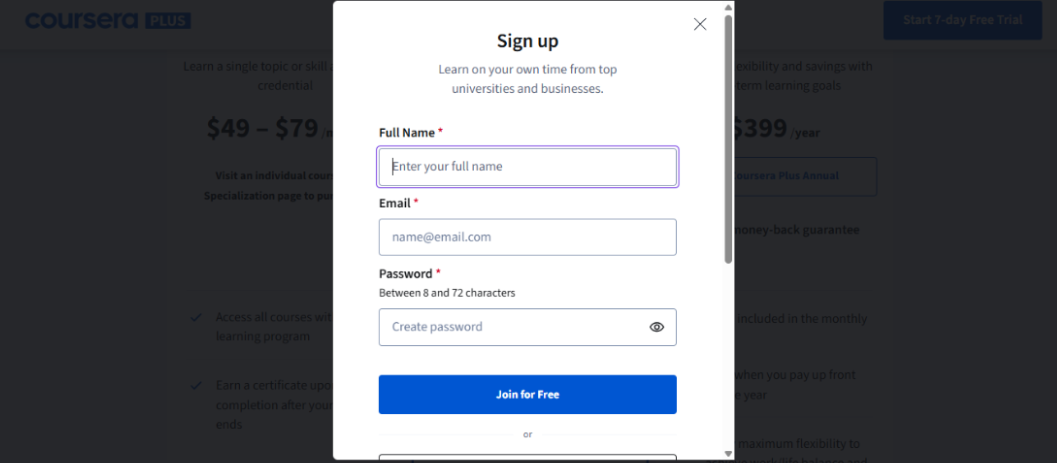Click checkmark icon beside "Access all courses"
1057x463 pixels.
(x=197, y=318)
